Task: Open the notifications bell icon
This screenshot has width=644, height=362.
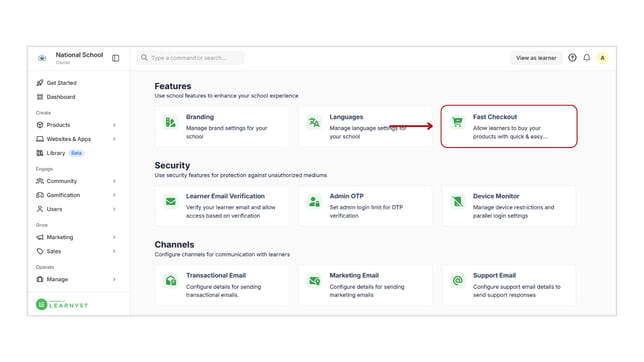Action: coord(587,58)
